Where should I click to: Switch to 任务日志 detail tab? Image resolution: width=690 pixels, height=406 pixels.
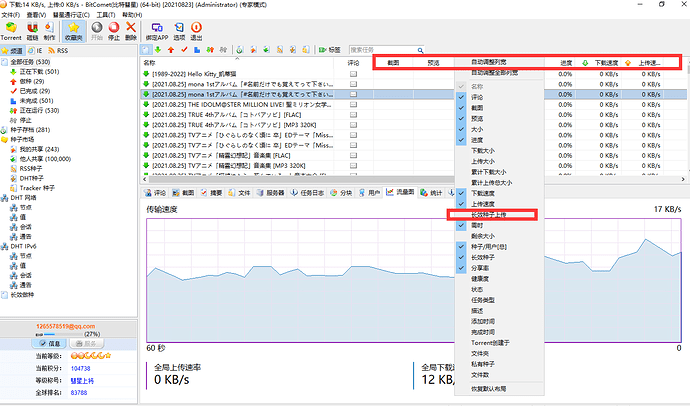pyautogui.click(x=308, y=193)
